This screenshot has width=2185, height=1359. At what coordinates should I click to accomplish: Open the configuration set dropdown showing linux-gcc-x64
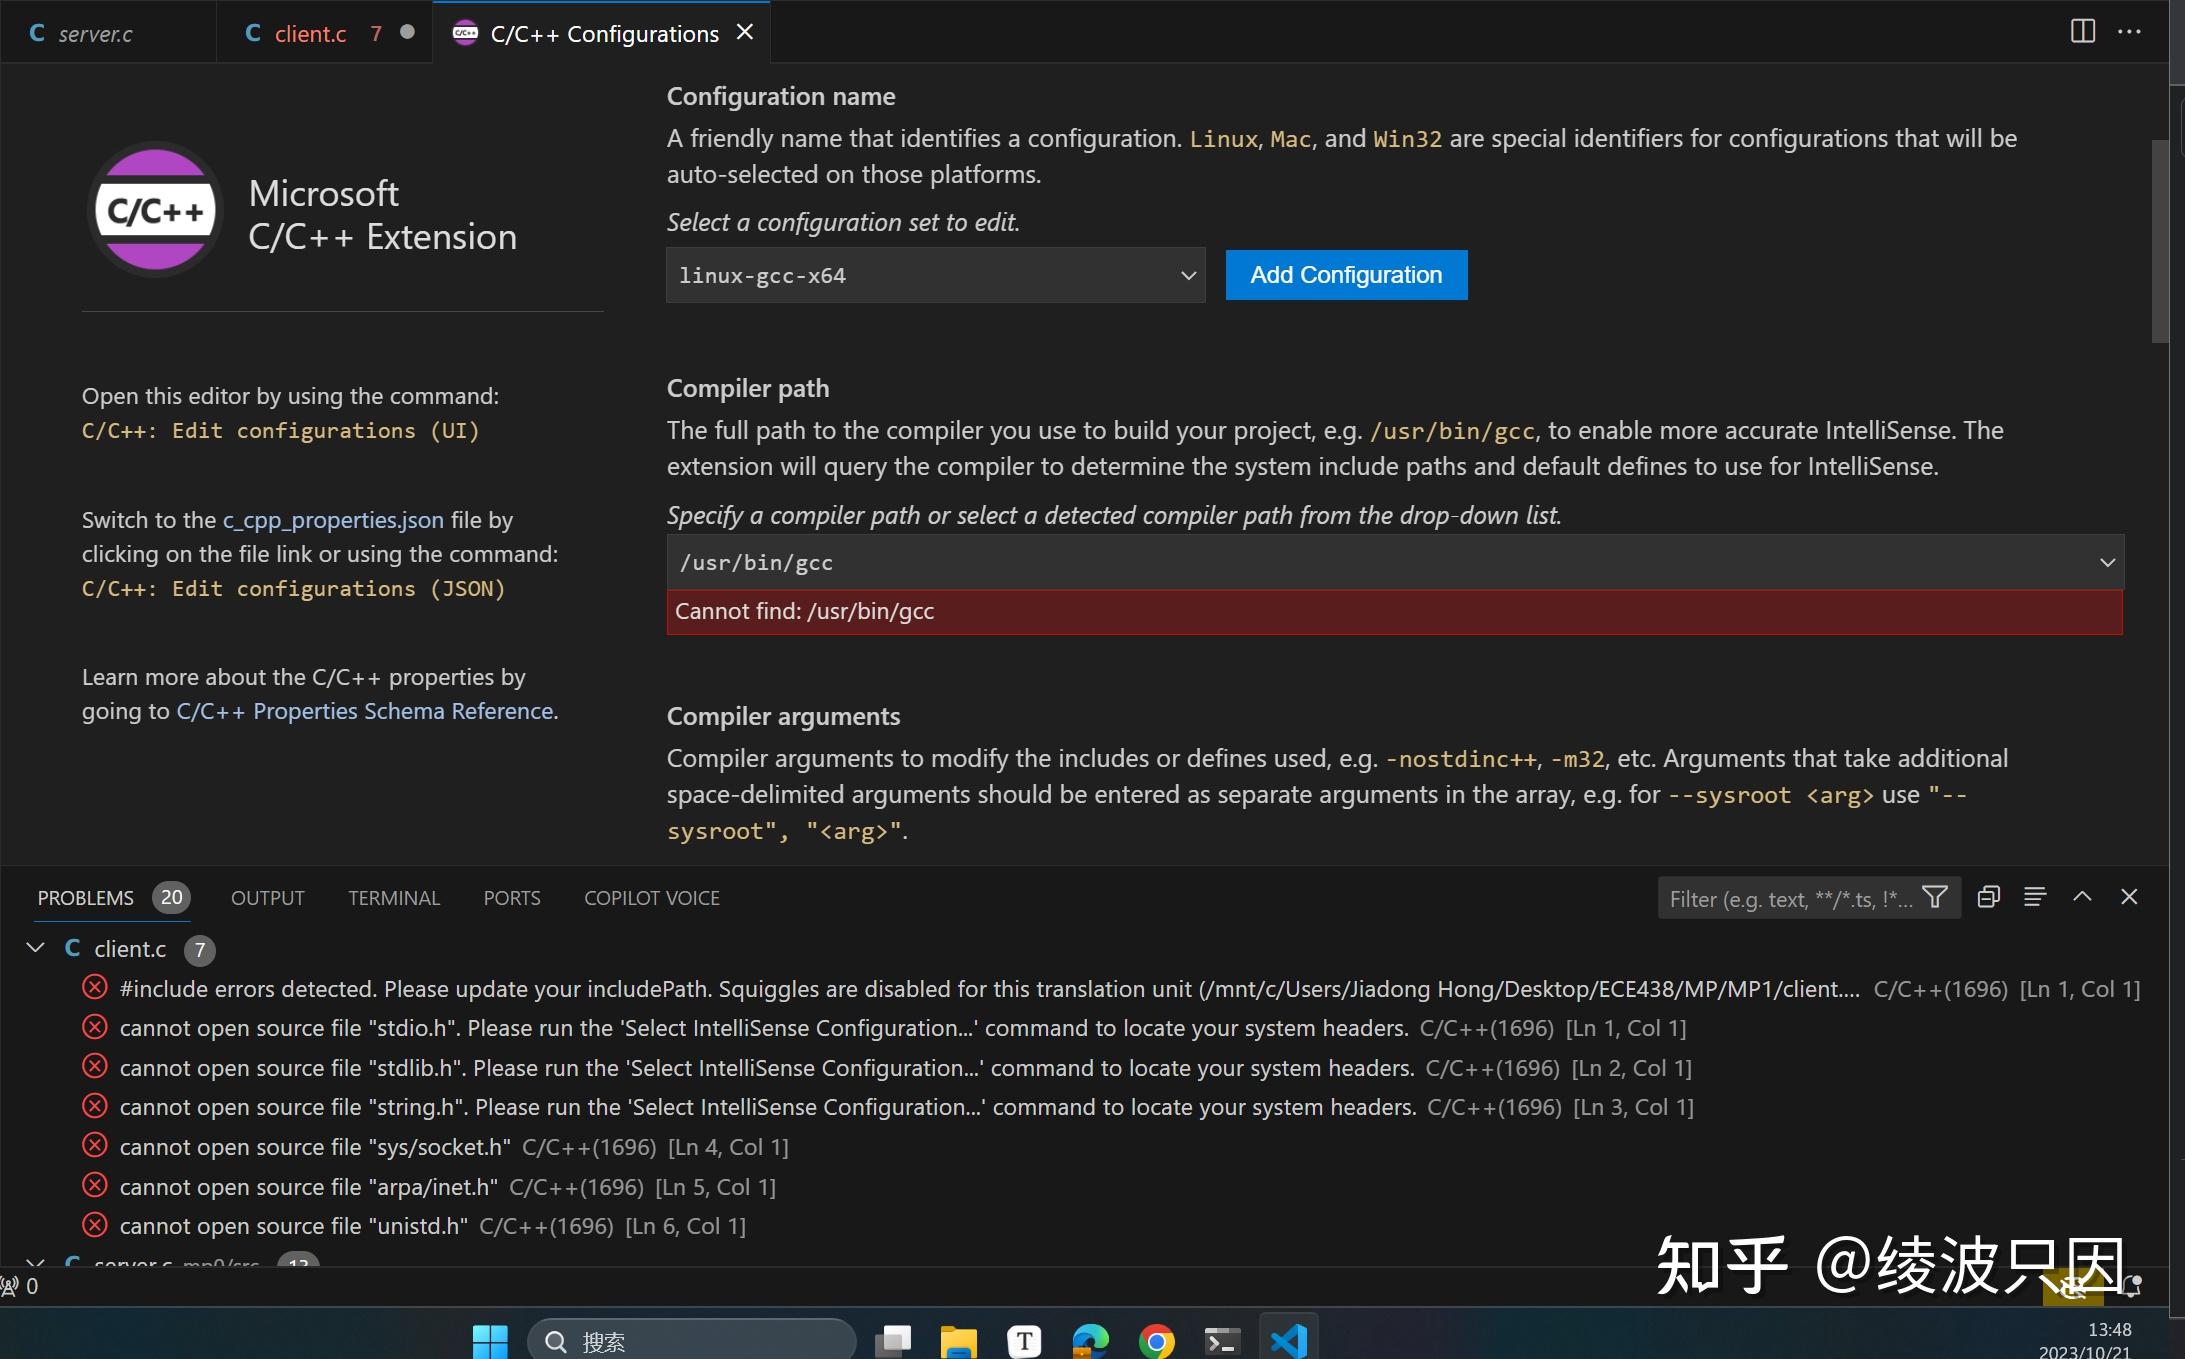pyautogui.click(x=934, y=275)
